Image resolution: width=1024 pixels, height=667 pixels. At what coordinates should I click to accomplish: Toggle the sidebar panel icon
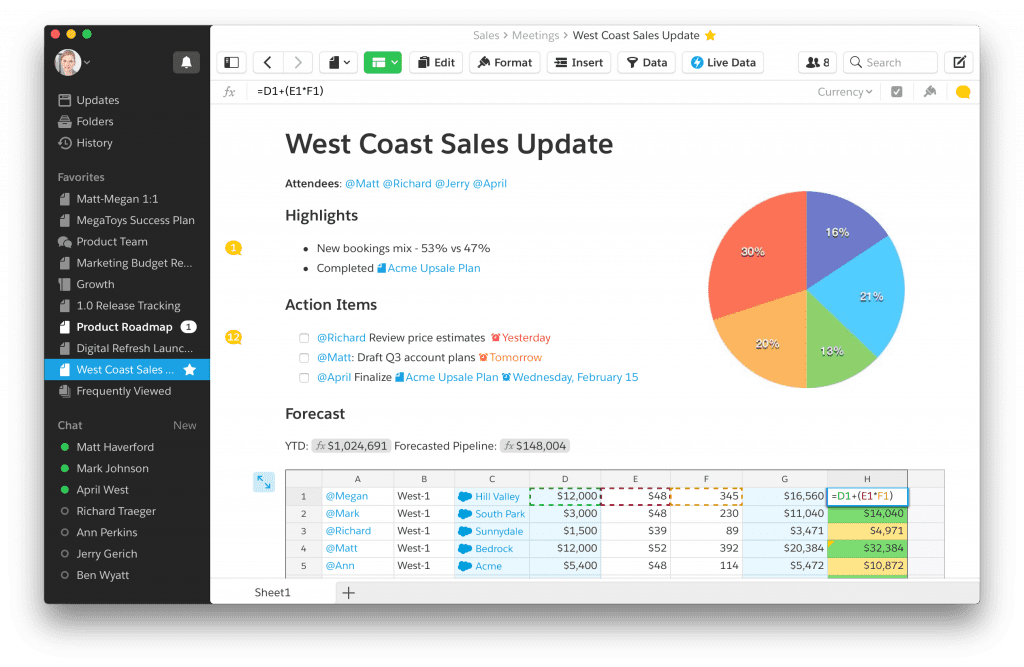click(231, 62)
